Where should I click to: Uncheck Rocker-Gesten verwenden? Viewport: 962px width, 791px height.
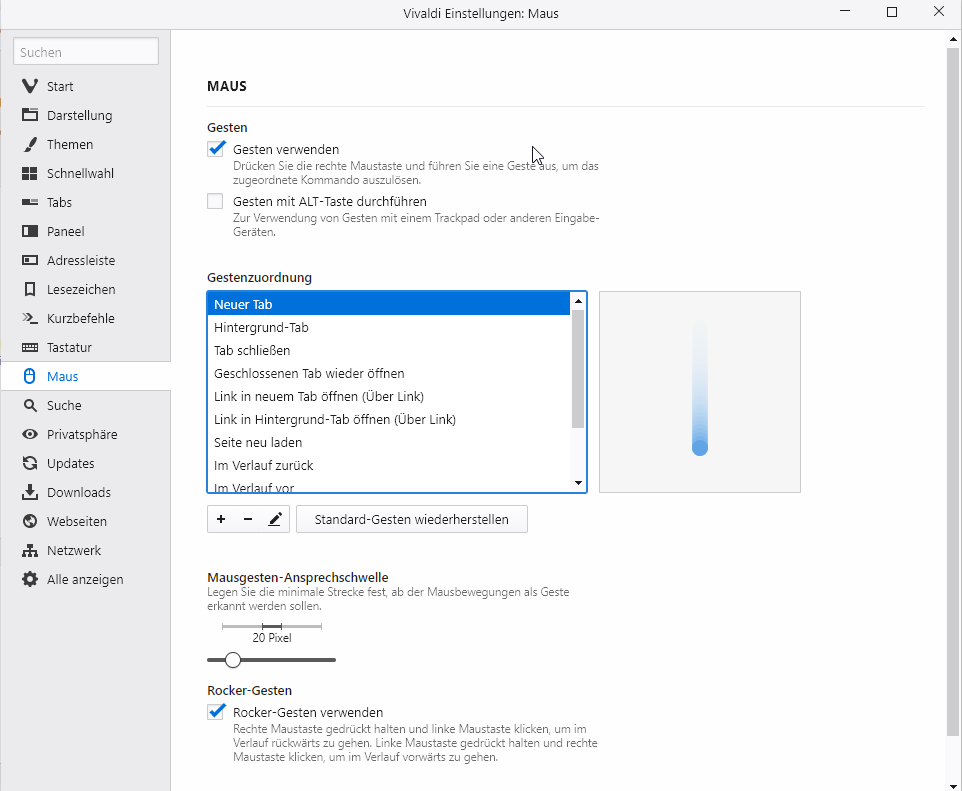215,712
